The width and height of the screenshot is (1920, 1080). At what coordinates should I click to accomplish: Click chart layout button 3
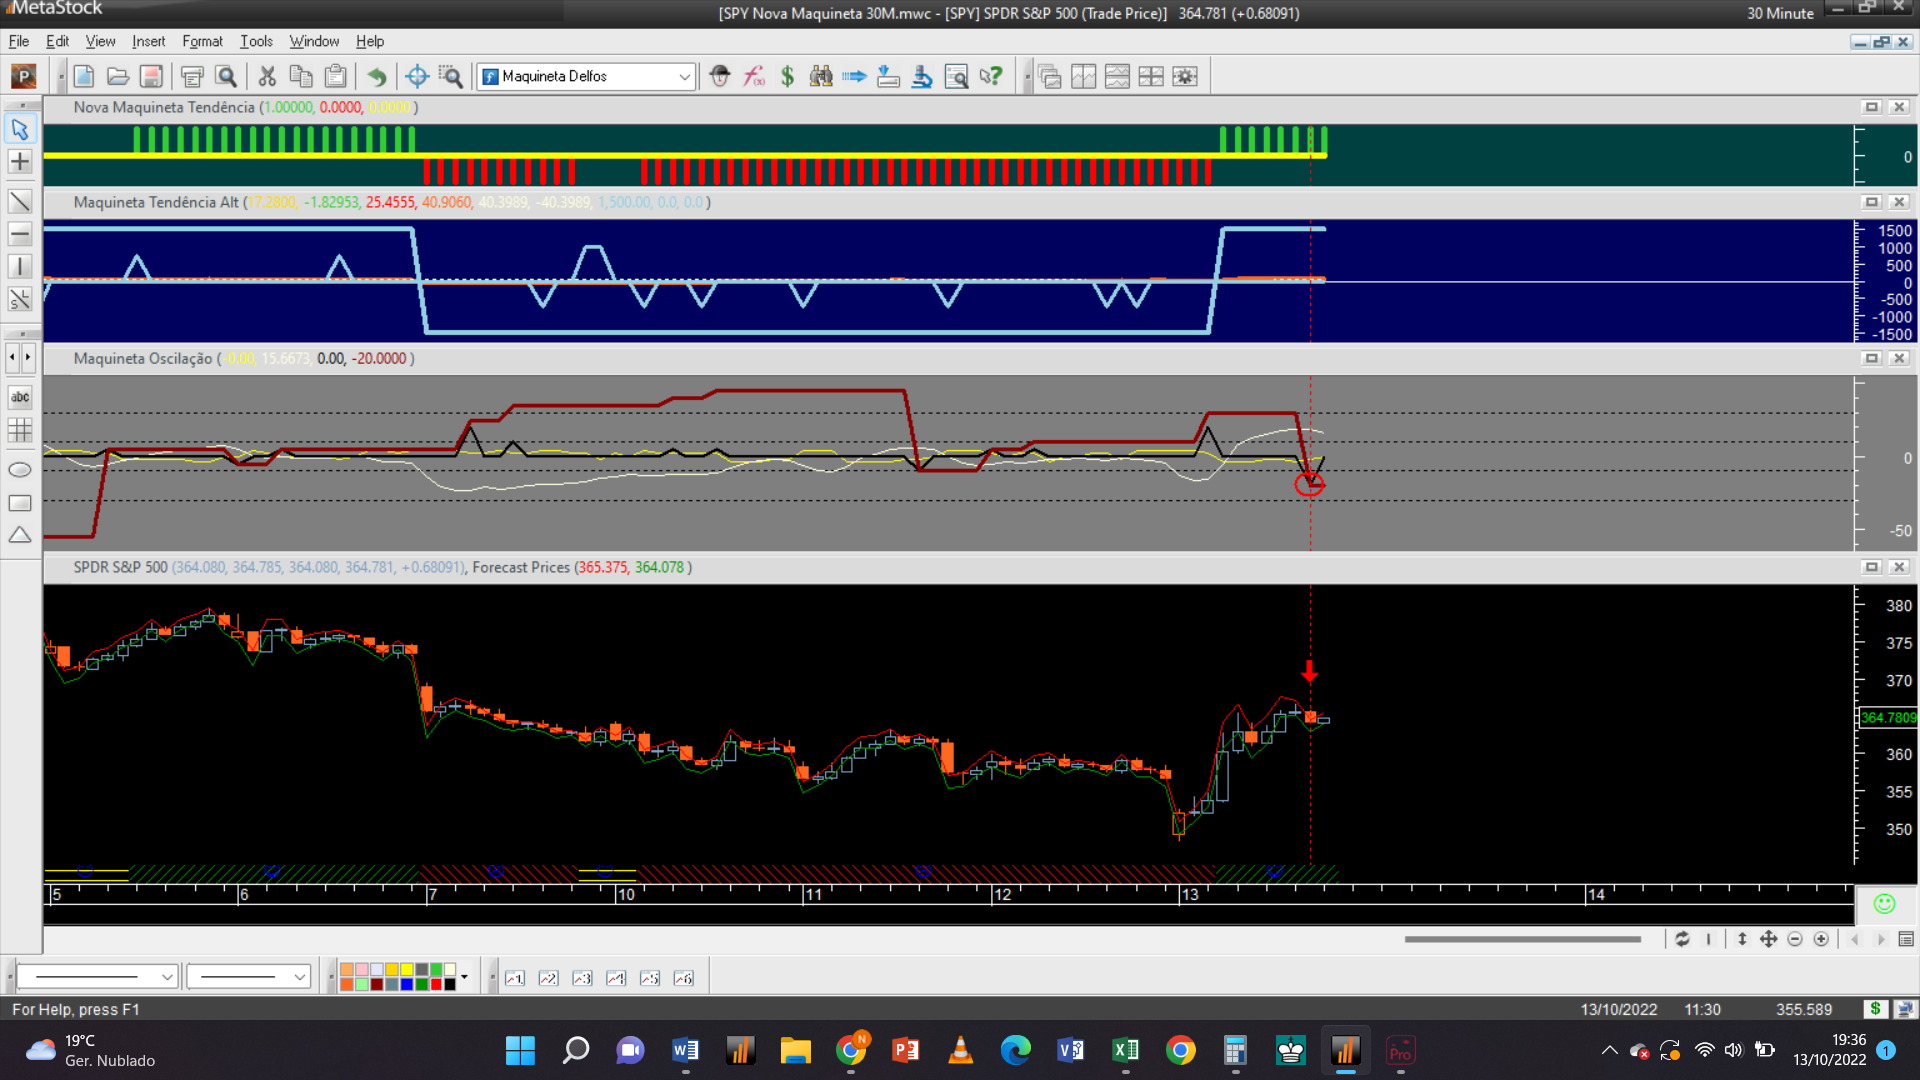coord(582,978)
